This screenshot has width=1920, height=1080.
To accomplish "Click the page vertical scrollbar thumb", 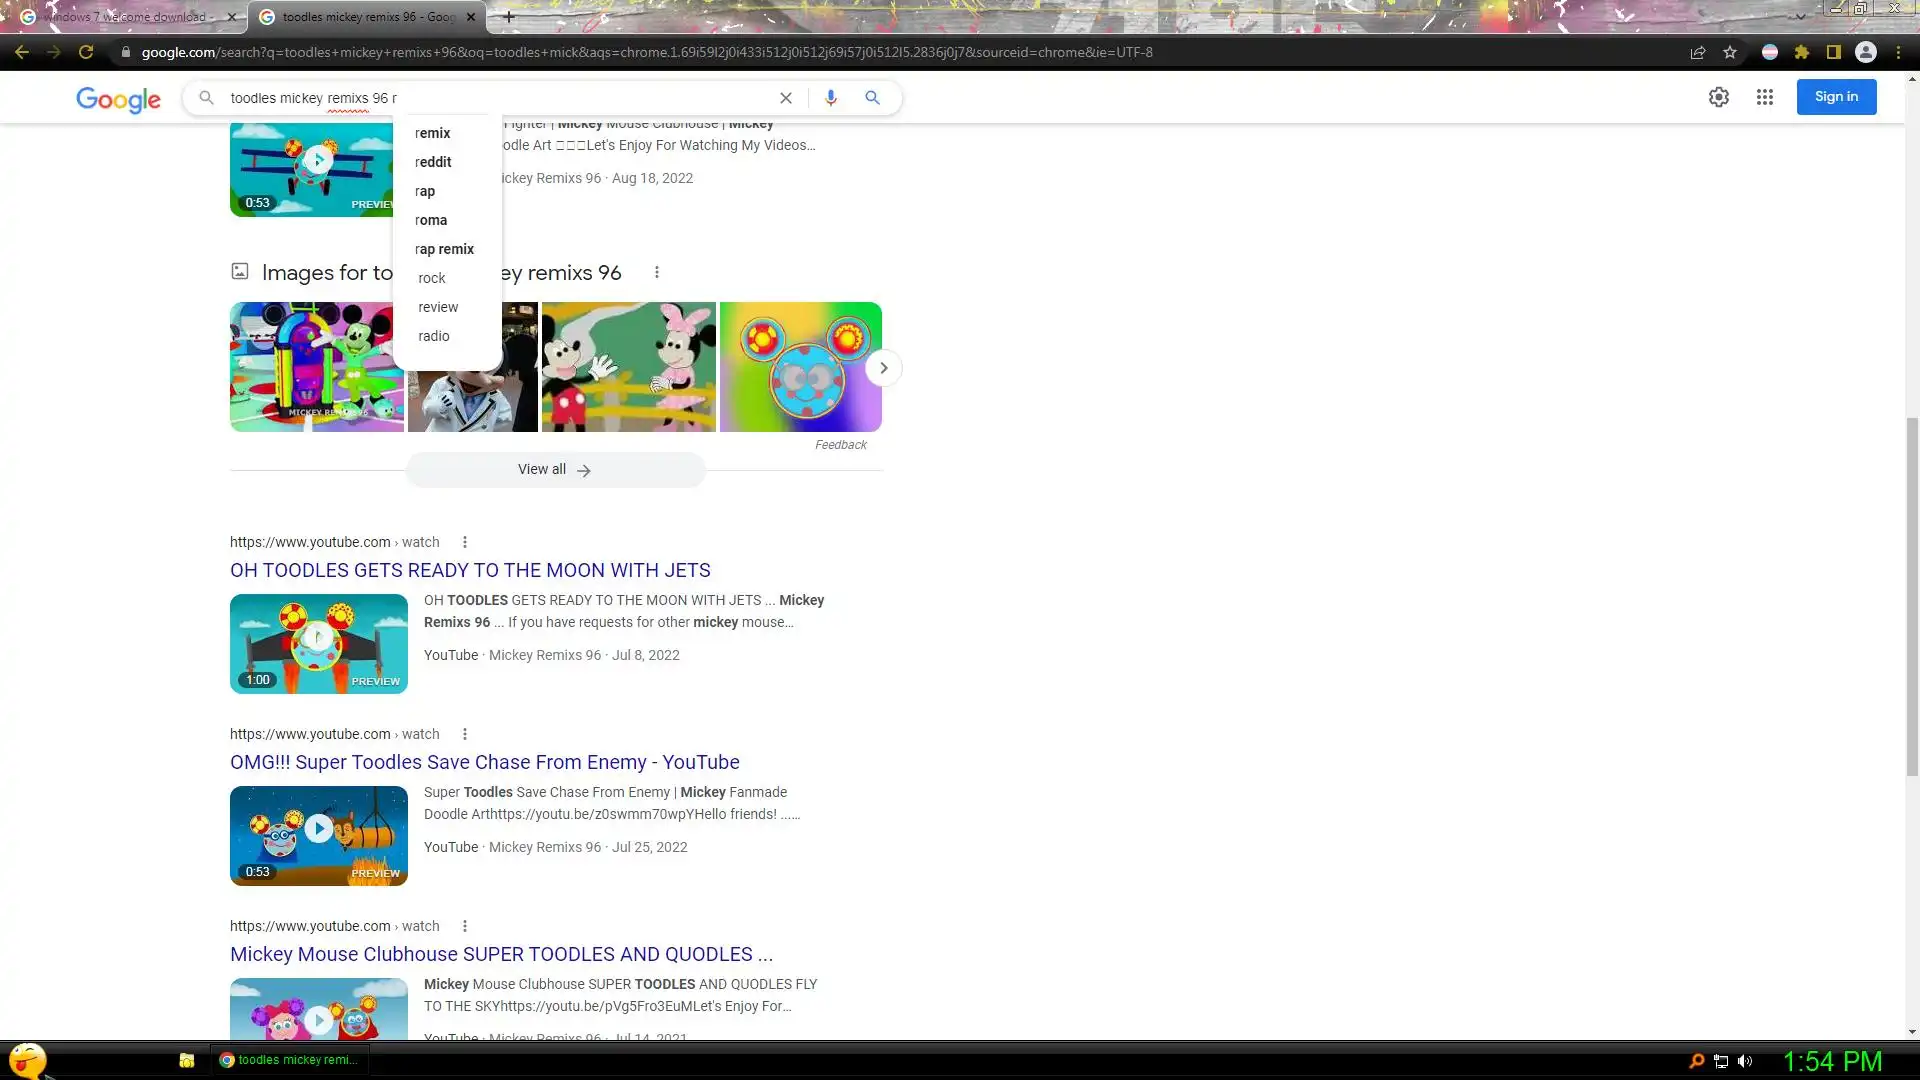I will (x=1912, y=595).
